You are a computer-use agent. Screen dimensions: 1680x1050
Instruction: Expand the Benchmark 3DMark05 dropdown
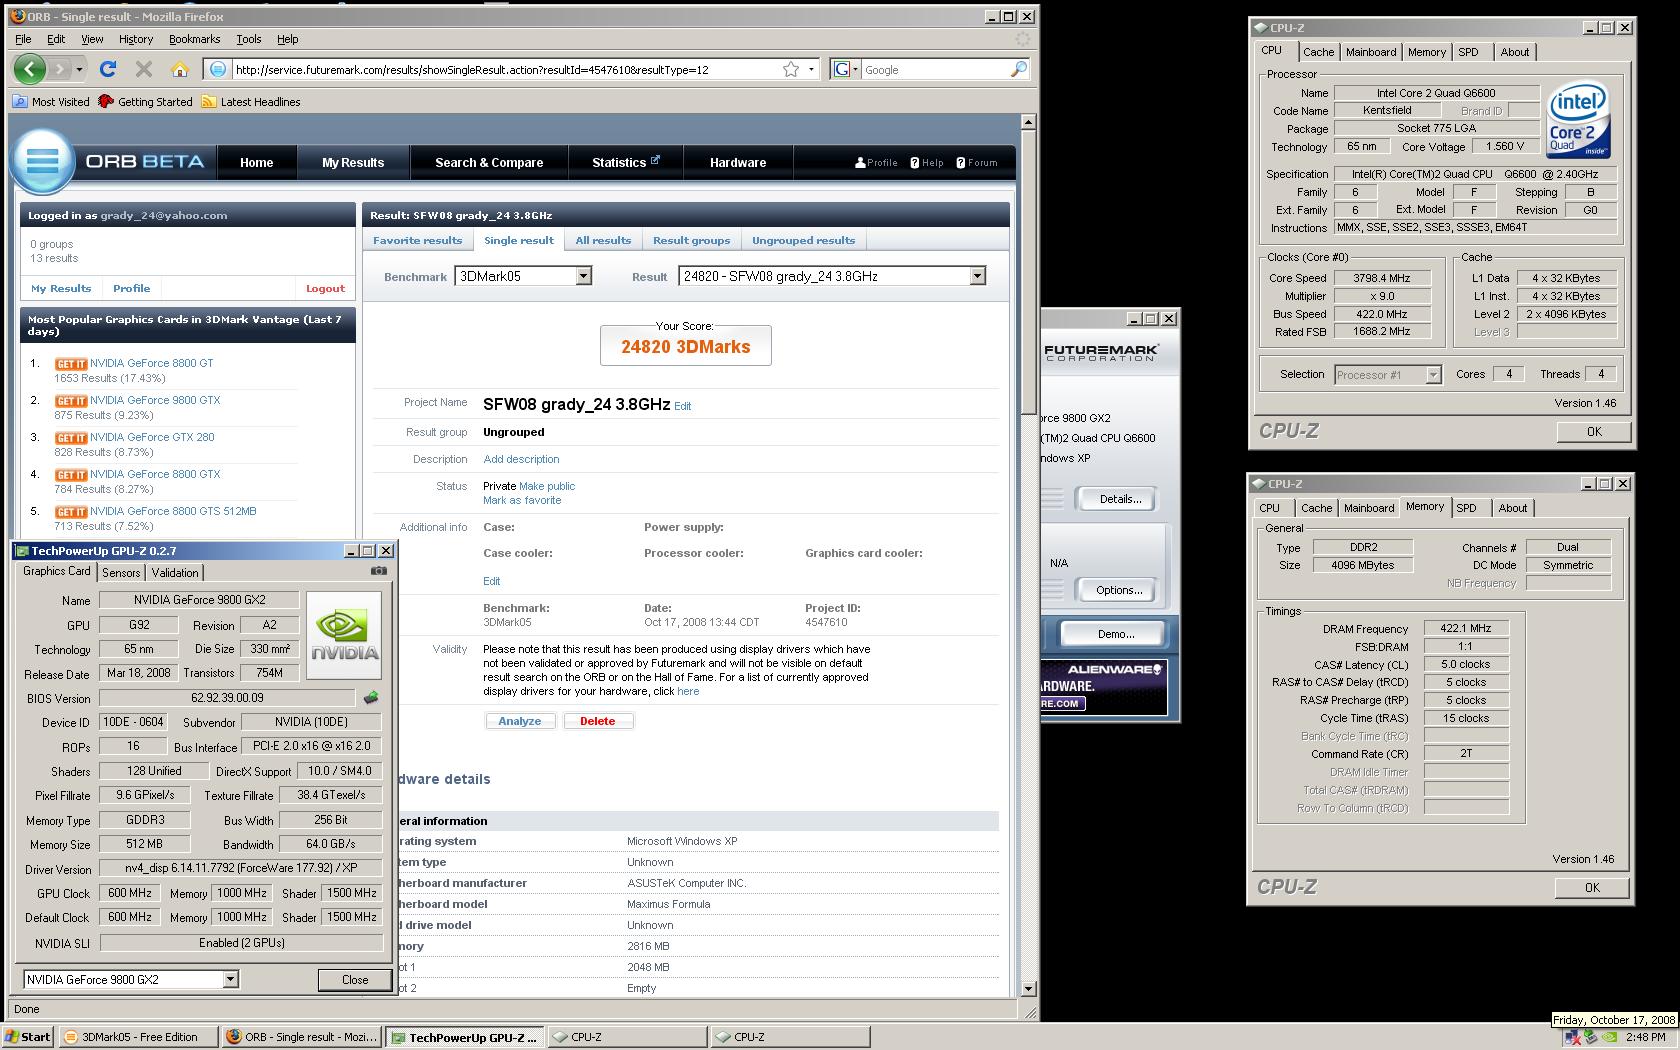[583, 276]
